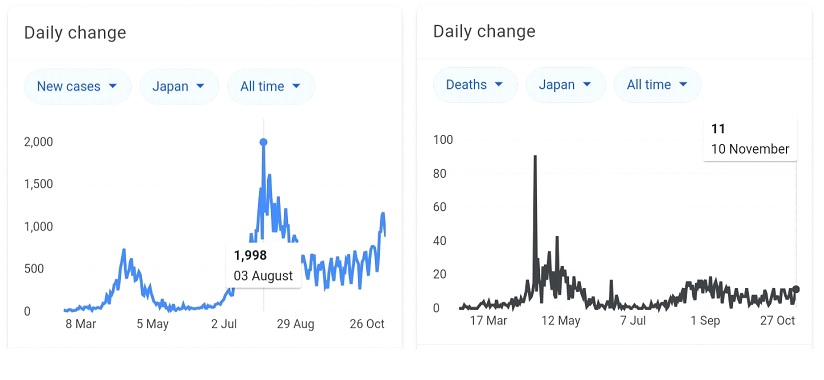Click the 11 deaths tooltip for 10 November
The image size is (824, 380).
[x=750, y=139]
